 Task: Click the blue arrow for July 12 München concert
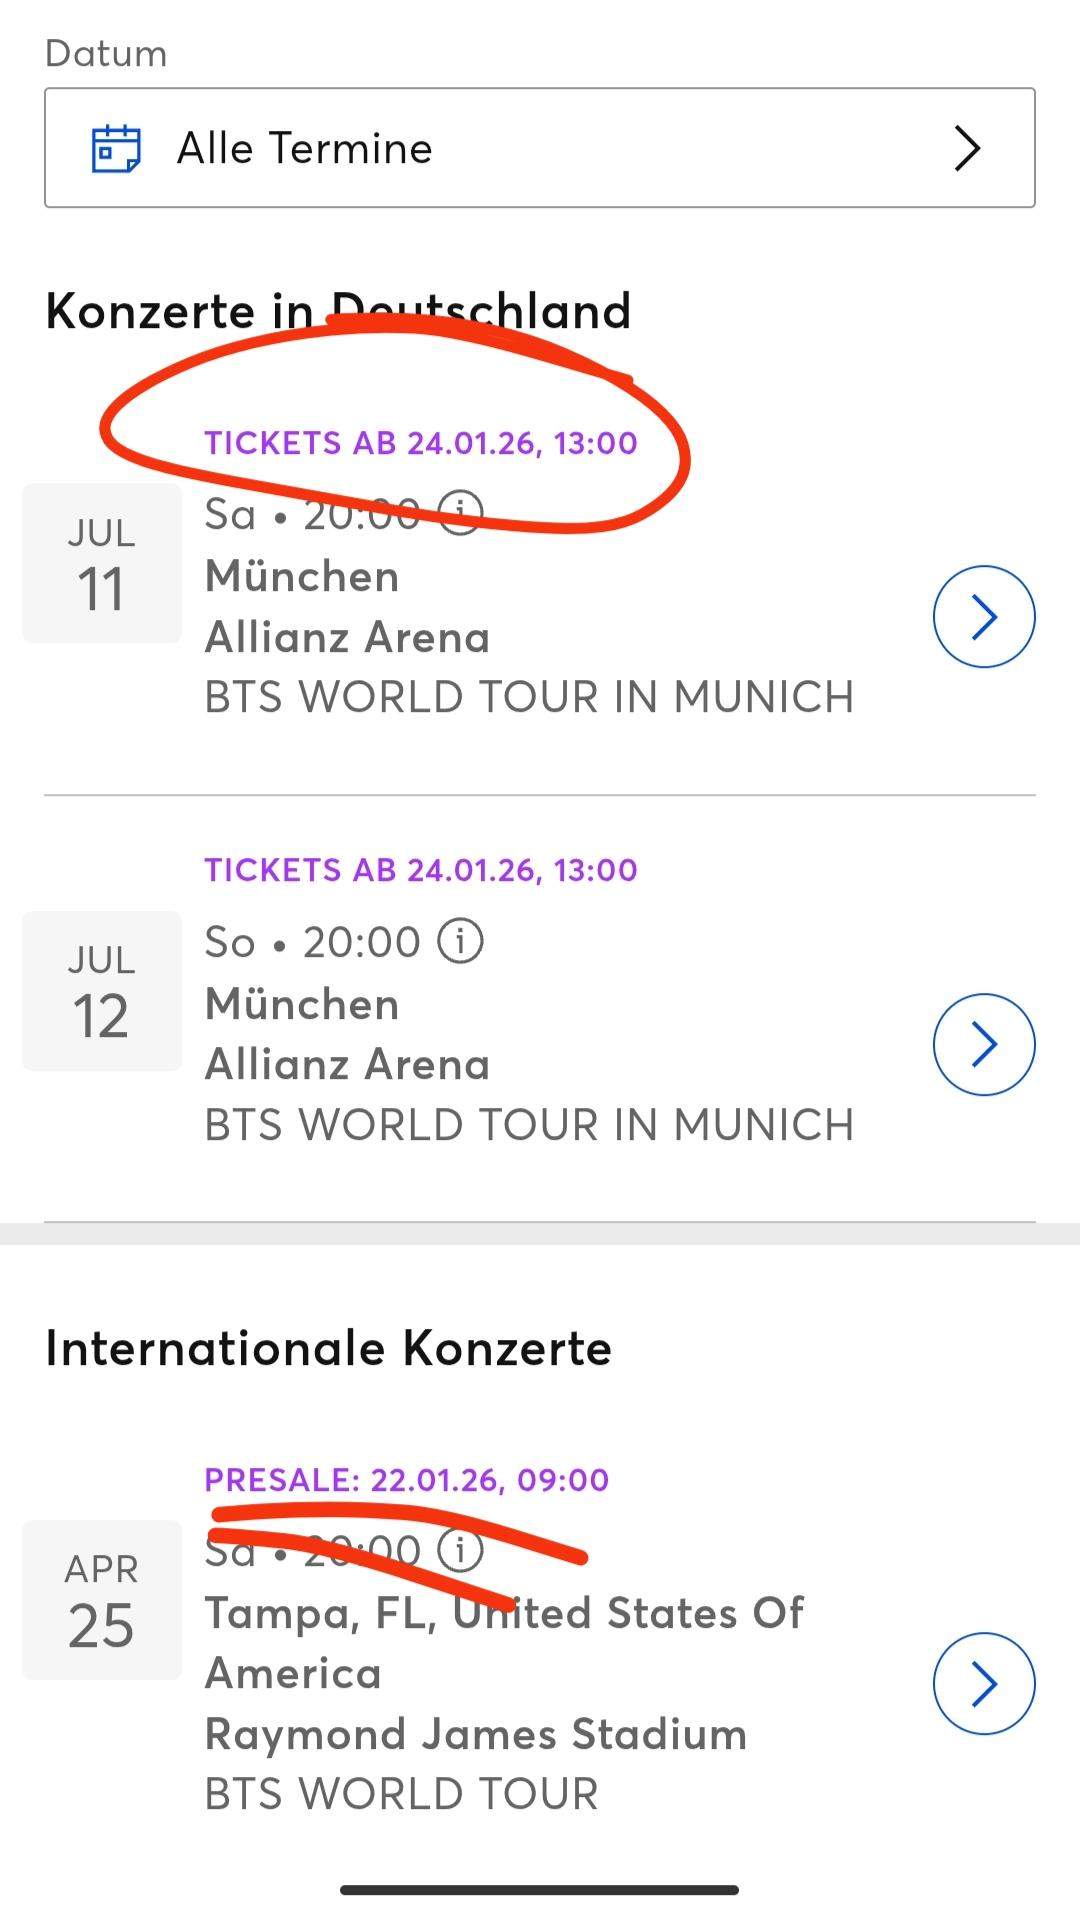coord(984,1043)
